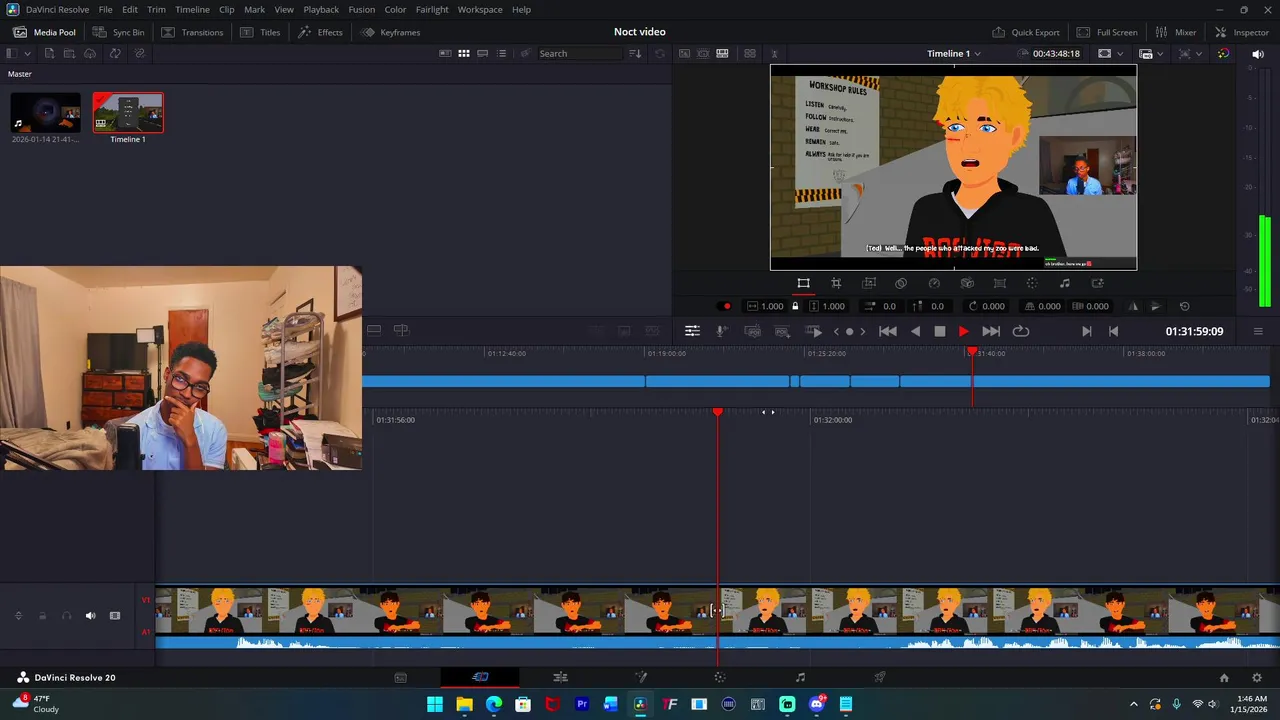Click Import Media icon in media pool

[49, 53]
